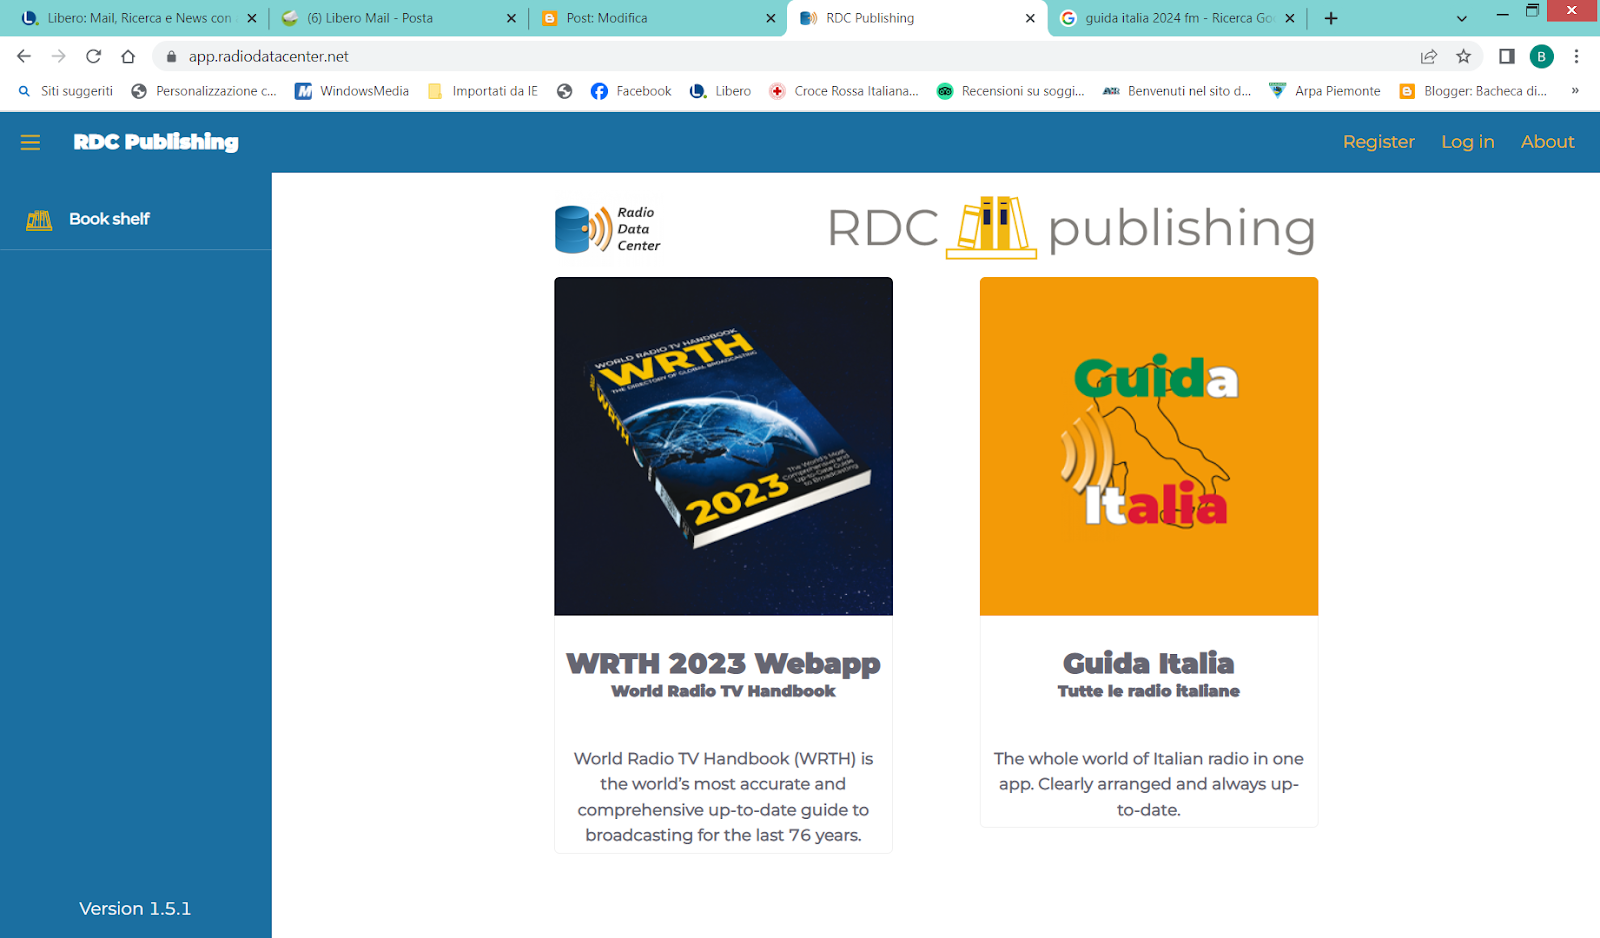This screenshot has height=938, width=1600.
Task: Open Personalizzazione bookmark
Action: [204, 91]
